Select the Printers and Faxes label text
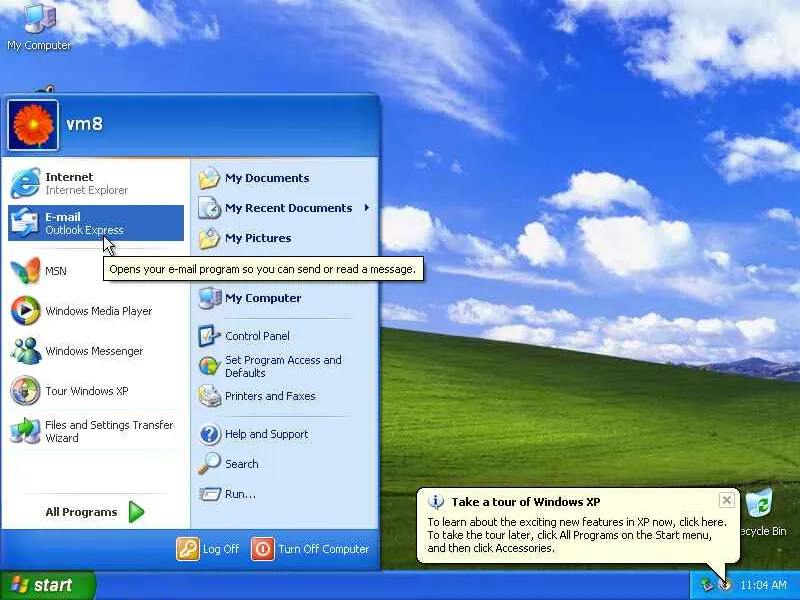This screenshot has height=600, width=800. click(270, 396)
